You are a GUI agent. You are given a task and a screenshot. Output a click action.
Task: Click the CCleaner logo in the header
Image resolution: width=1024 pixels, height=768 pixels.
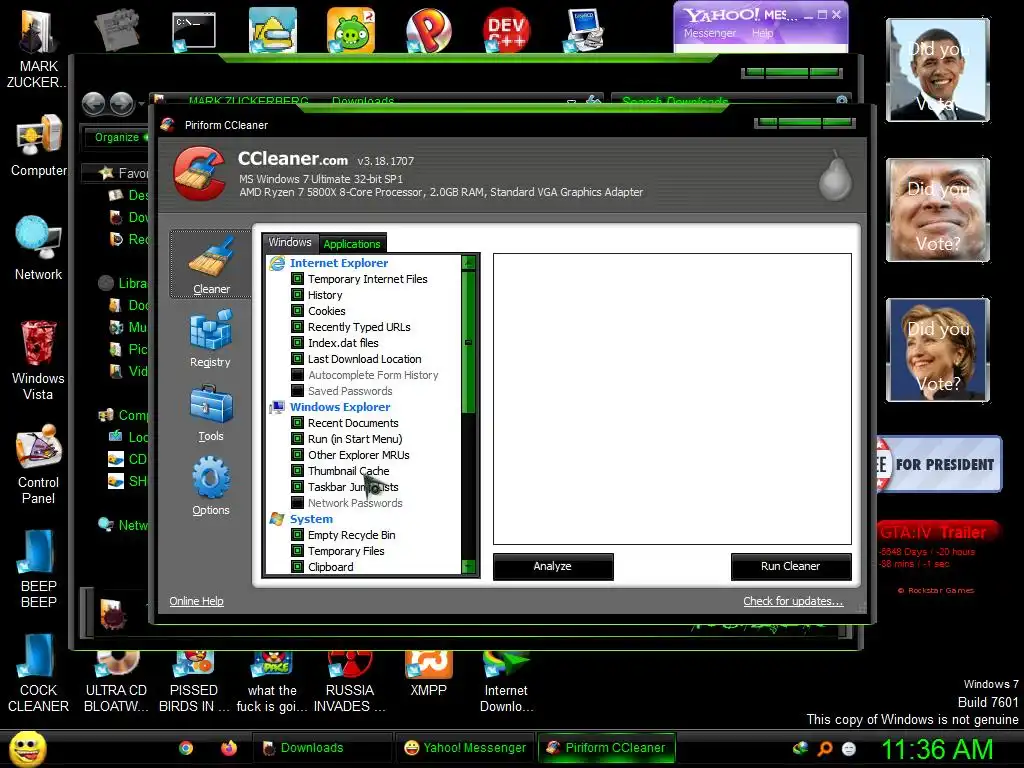[x=200, y=174]
